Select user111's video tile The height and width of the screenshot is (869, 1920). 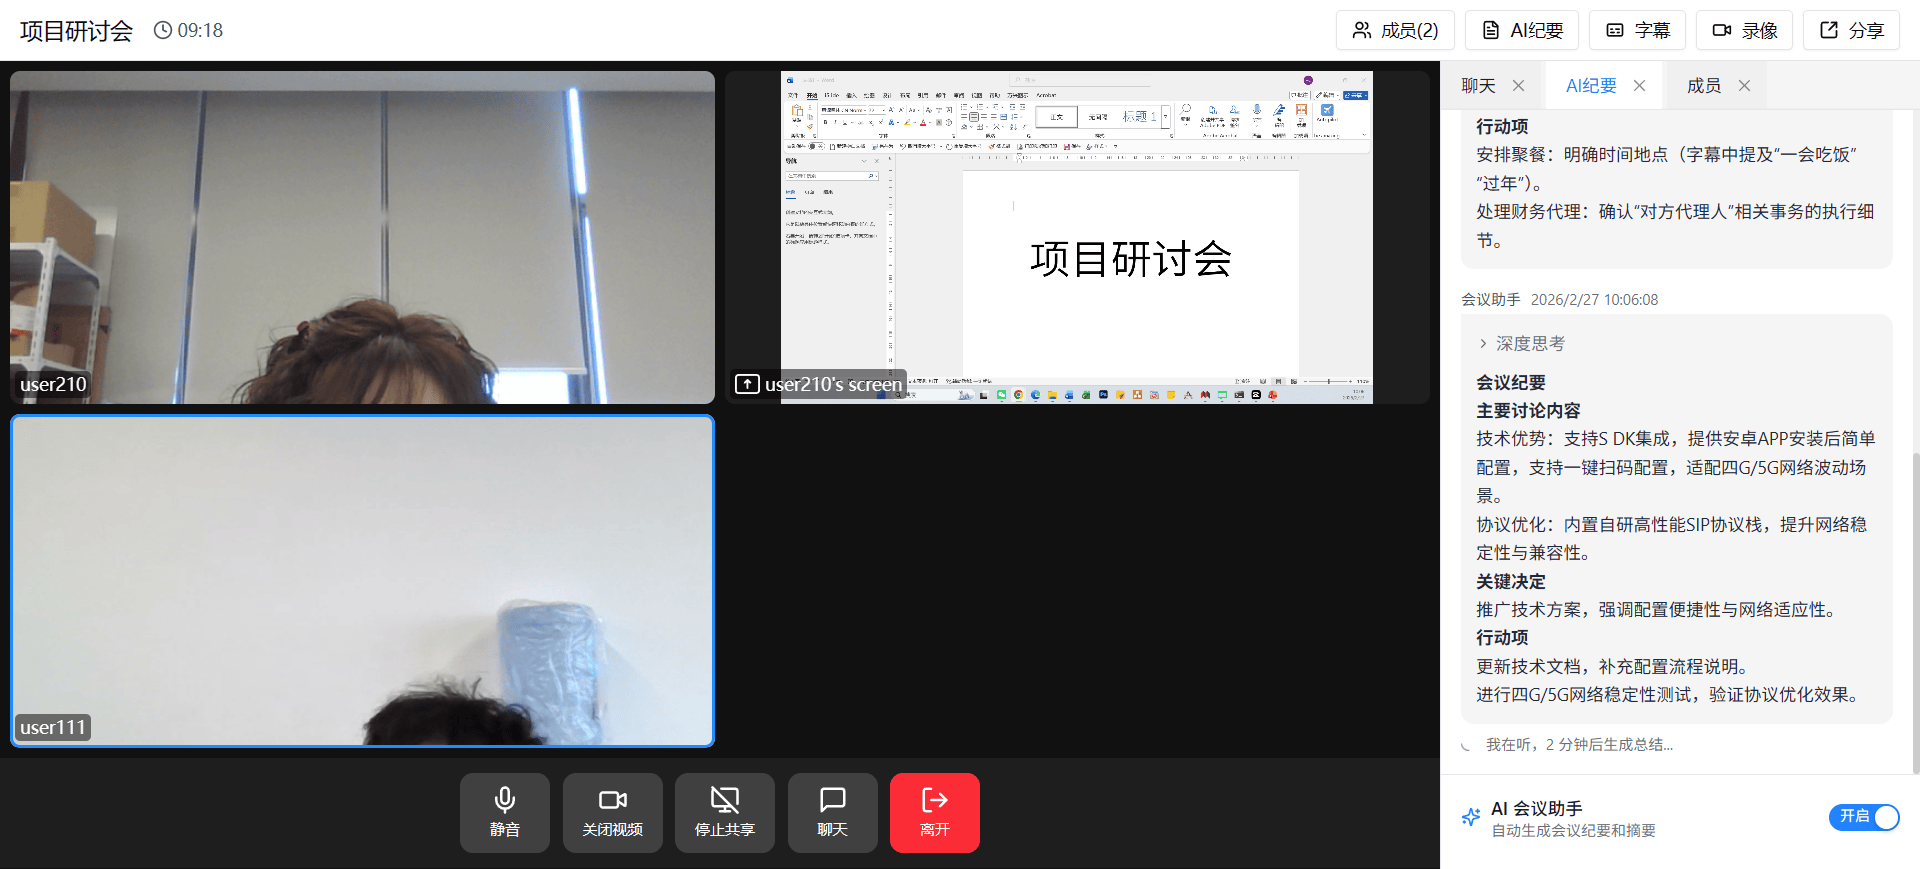pyautogui.click(x=362, y=580)
